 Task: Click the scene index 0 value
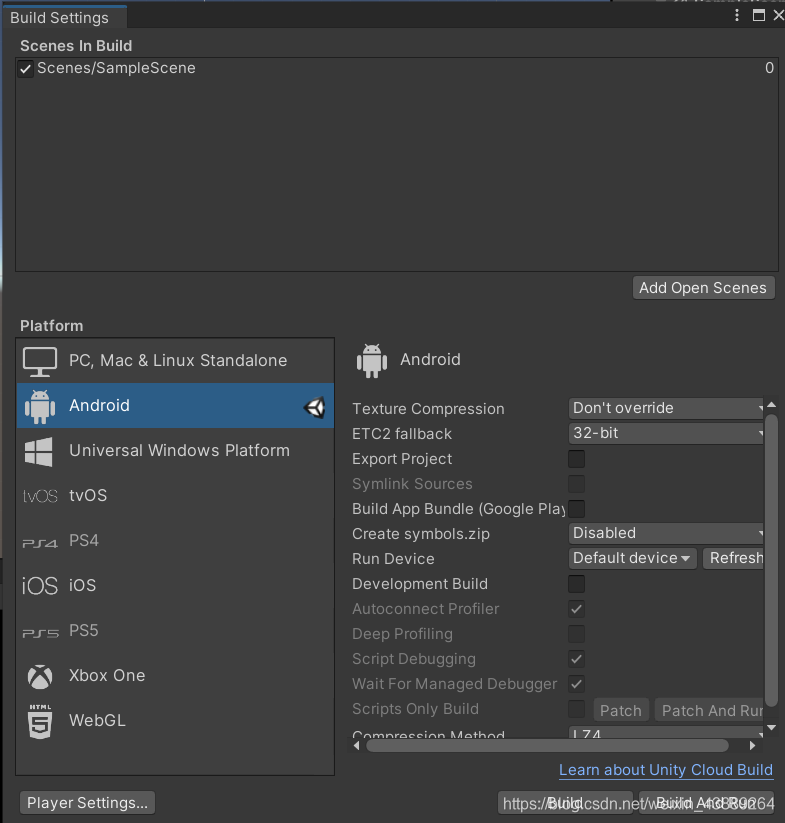pos(769,68)
